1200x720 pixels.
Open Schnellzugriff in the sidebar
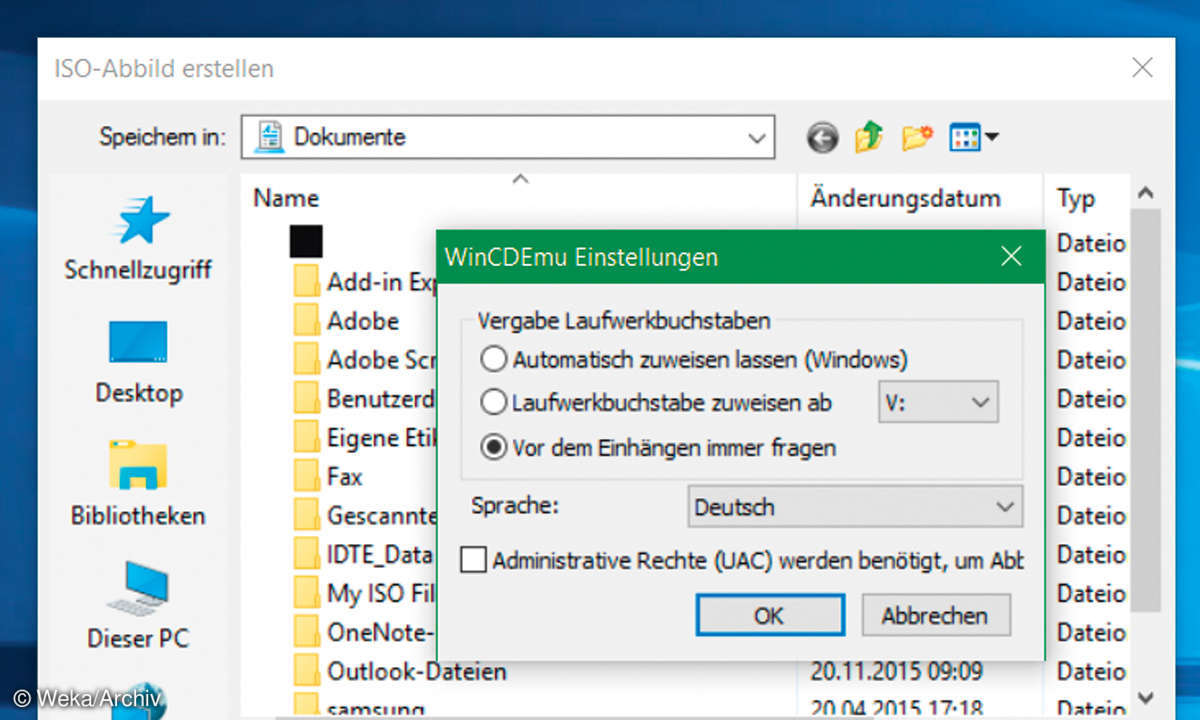[138, 239]
